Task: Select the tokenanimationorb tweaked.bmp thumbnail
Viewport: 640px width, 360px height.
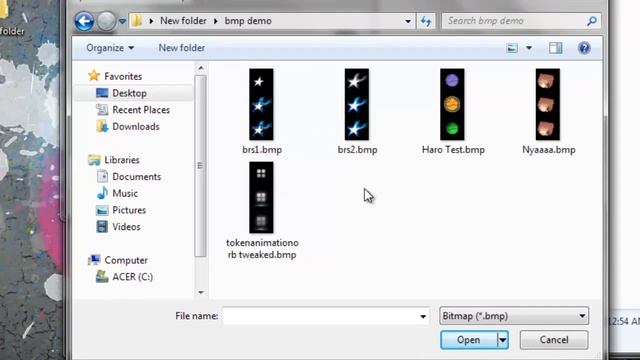Action: [x=261, y=198]
